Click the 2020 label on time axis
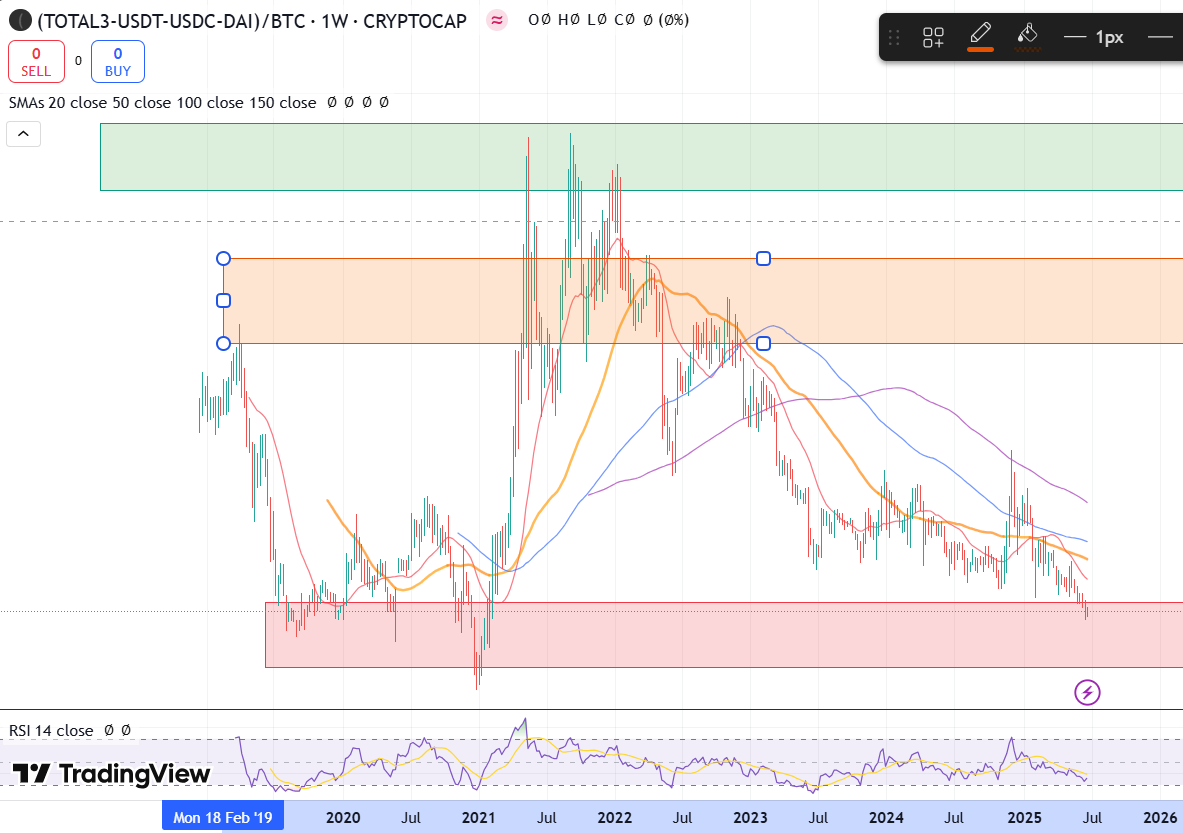Screen dimensions: 1183x833 coord(343,818)
